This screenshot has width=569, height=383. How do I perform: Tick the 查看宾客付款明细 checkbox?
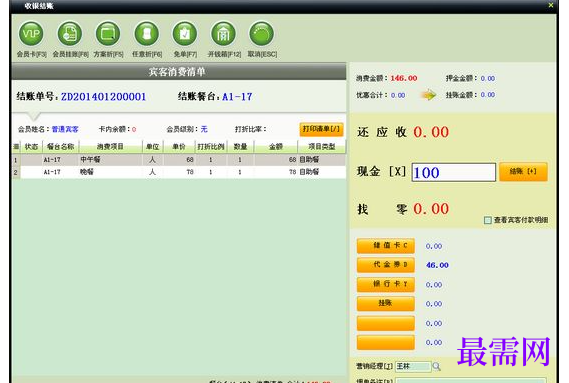(x=488, y=220)
